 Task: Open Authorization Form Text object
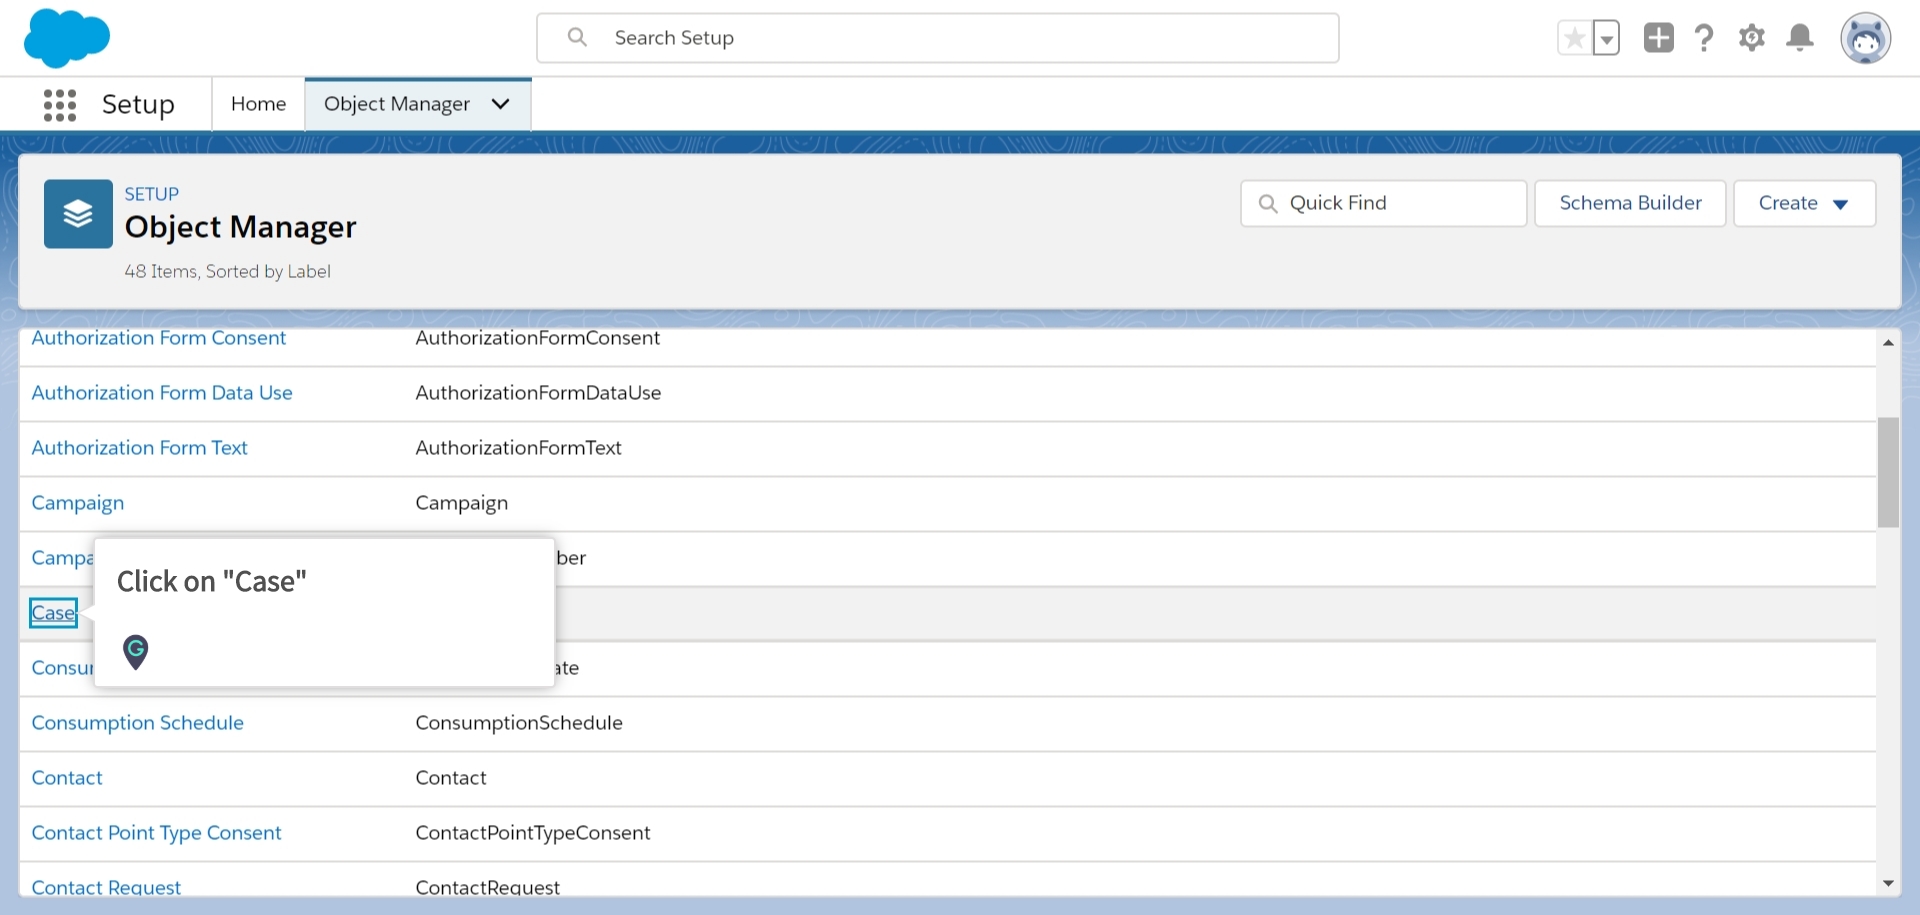[139, 448]
